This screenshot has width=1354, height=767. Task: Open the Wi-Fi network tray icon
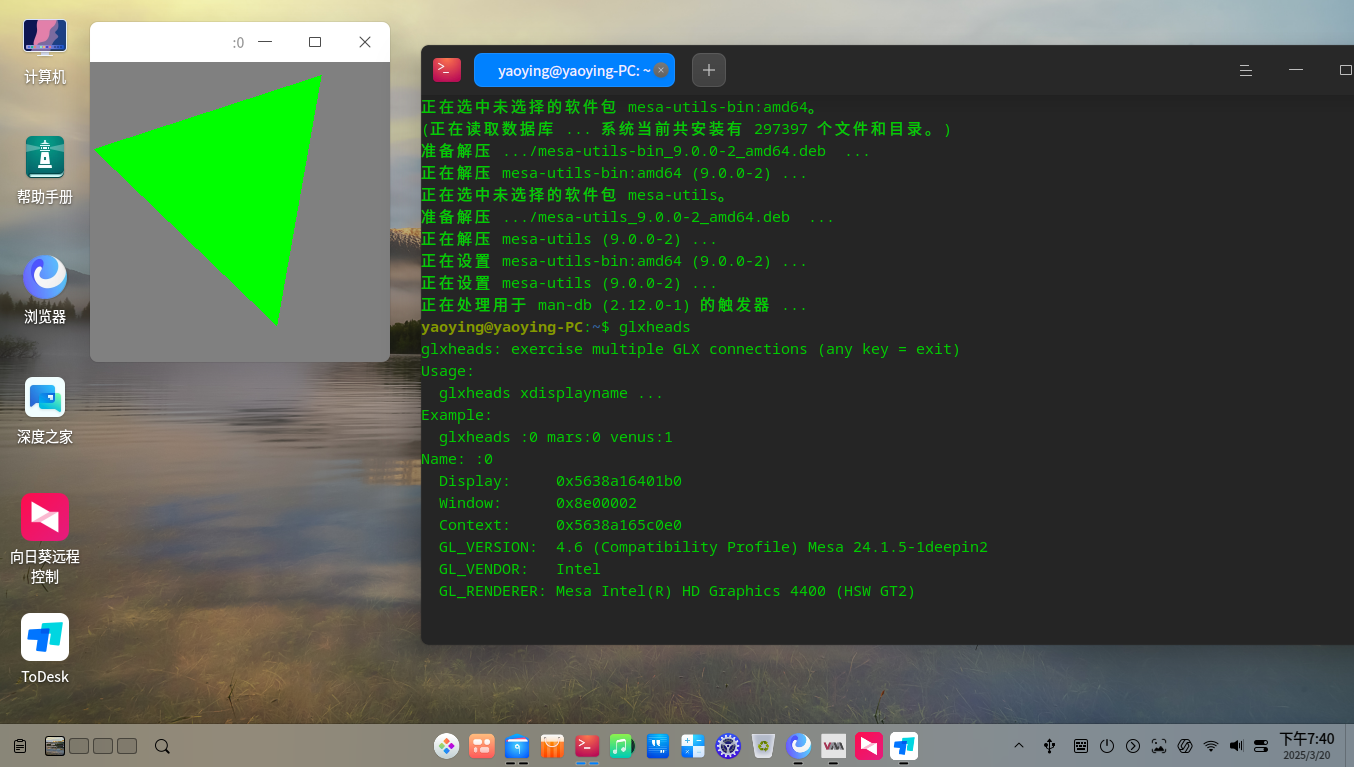tap(1211, 746)
